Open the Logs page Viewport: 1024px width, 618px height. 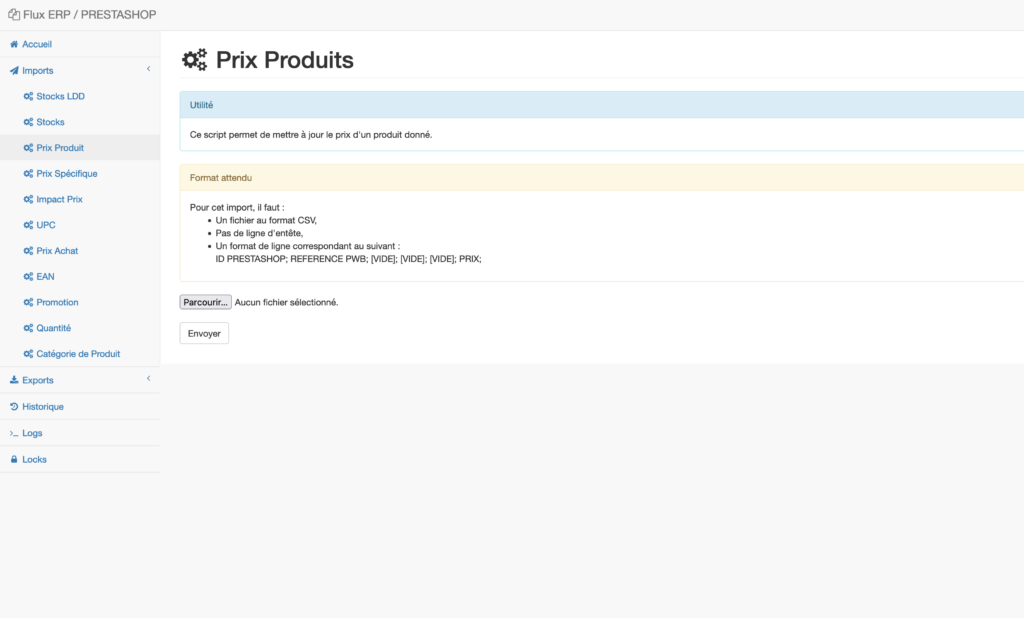[x=32, y=433]
